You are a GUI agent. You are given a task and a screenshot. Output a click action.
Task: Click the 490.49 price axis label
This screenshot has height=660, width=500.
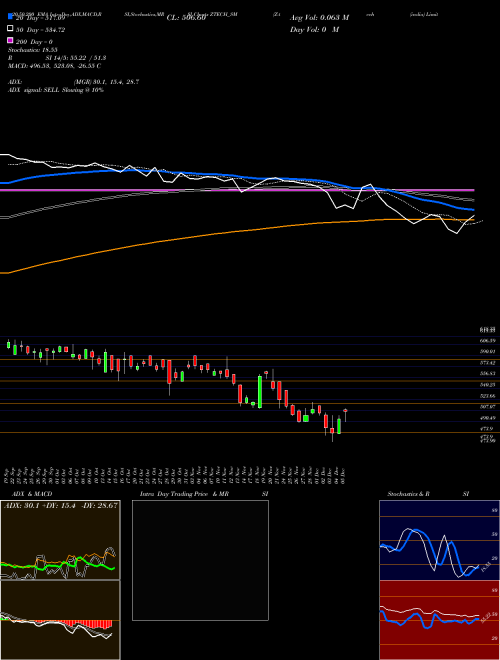[488, 418]
